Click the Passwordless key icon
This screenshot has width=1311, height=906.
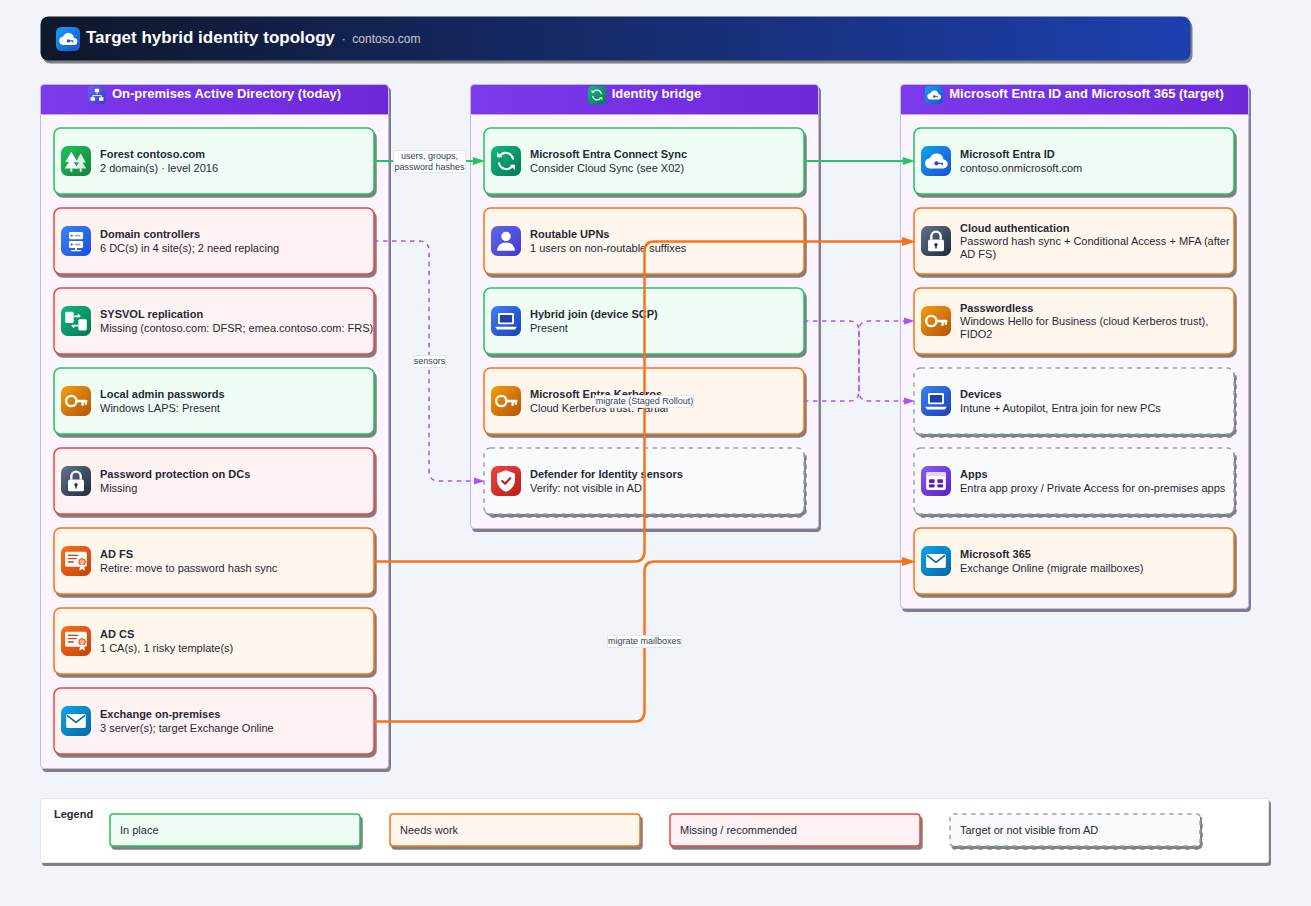coord(936,321)
